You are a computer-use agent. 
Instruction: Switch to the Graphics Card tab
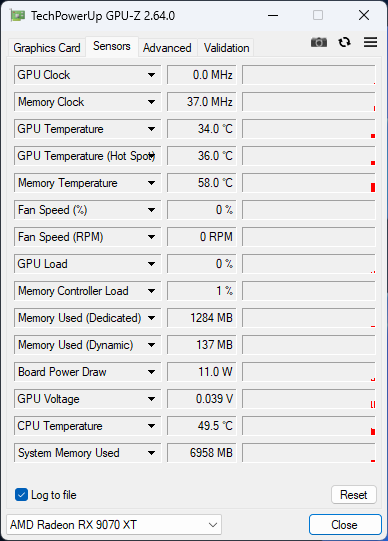[47, 48]
